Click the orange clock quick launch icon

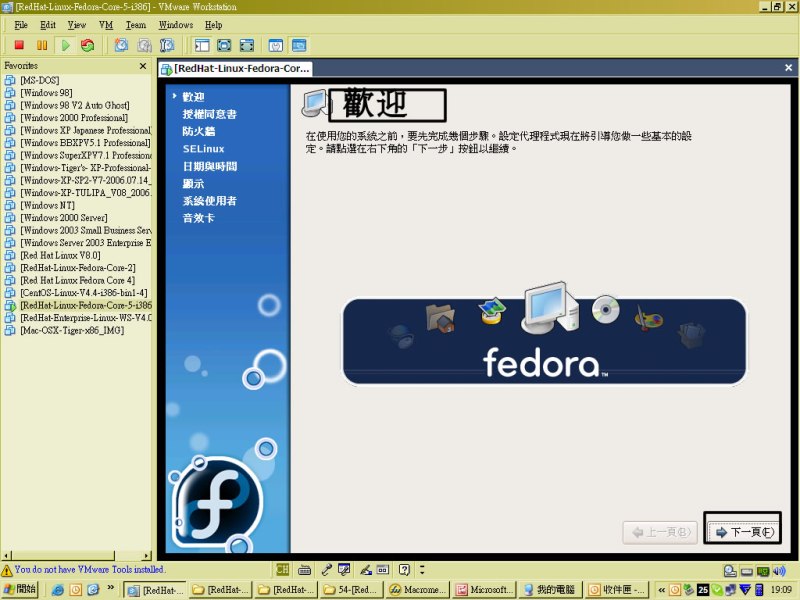(x=76, y=590)
